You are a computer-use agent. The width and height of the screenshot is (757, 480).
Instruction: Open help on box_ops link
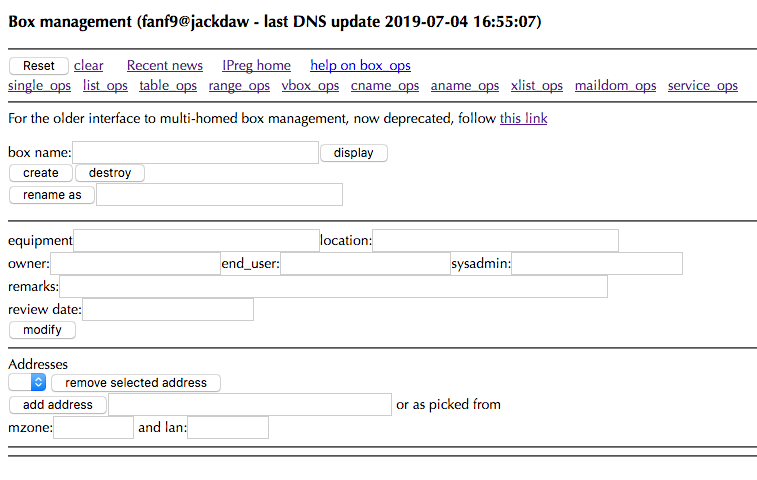tap(360, 66)
